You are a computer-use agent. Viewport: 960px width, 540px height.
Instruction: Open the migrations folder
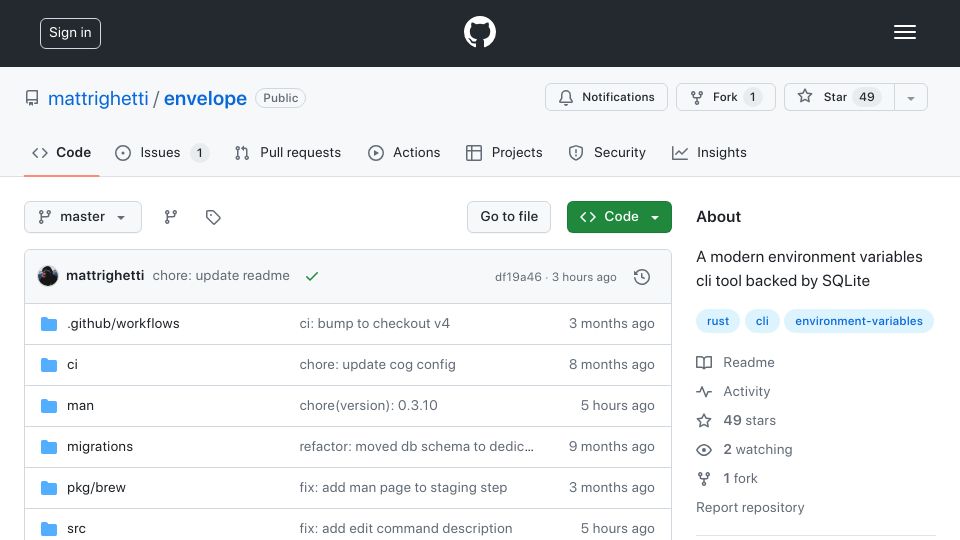pyautogui.click(x=100, y=446)
